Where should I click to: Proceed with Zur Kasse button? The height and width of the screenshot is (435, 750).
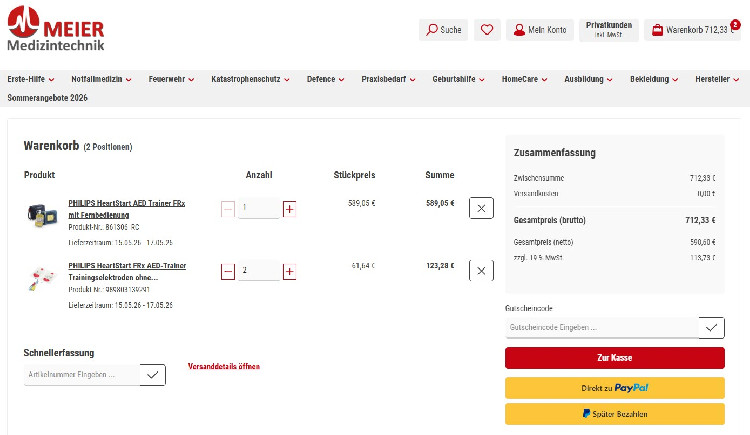pyautogui.click(x=615, y=358)
